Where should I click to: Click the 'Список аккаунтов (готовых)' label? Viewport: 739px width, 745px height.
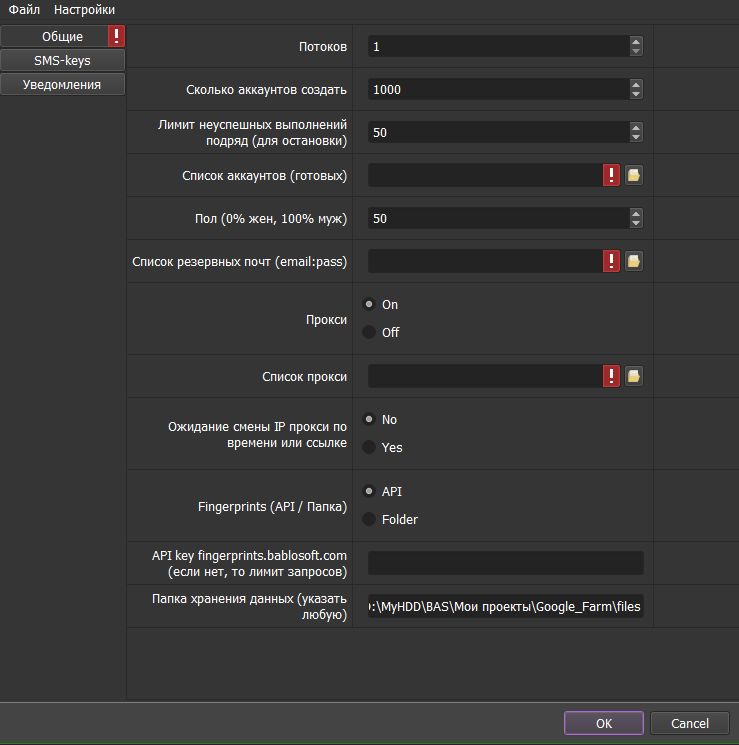click(x=265, y=176)
